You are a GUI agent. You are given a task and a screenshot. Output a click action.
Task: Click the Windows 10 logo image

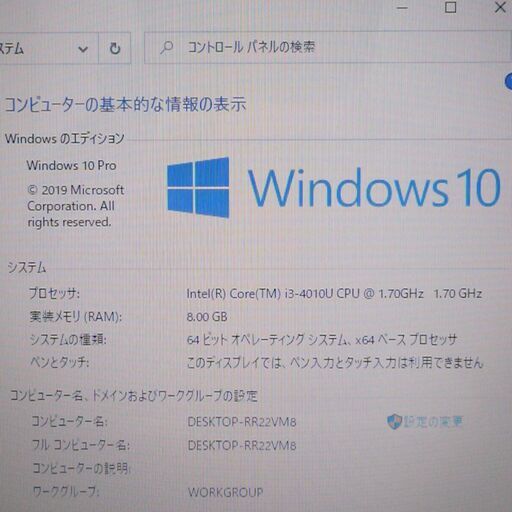(x=333, y=188)
